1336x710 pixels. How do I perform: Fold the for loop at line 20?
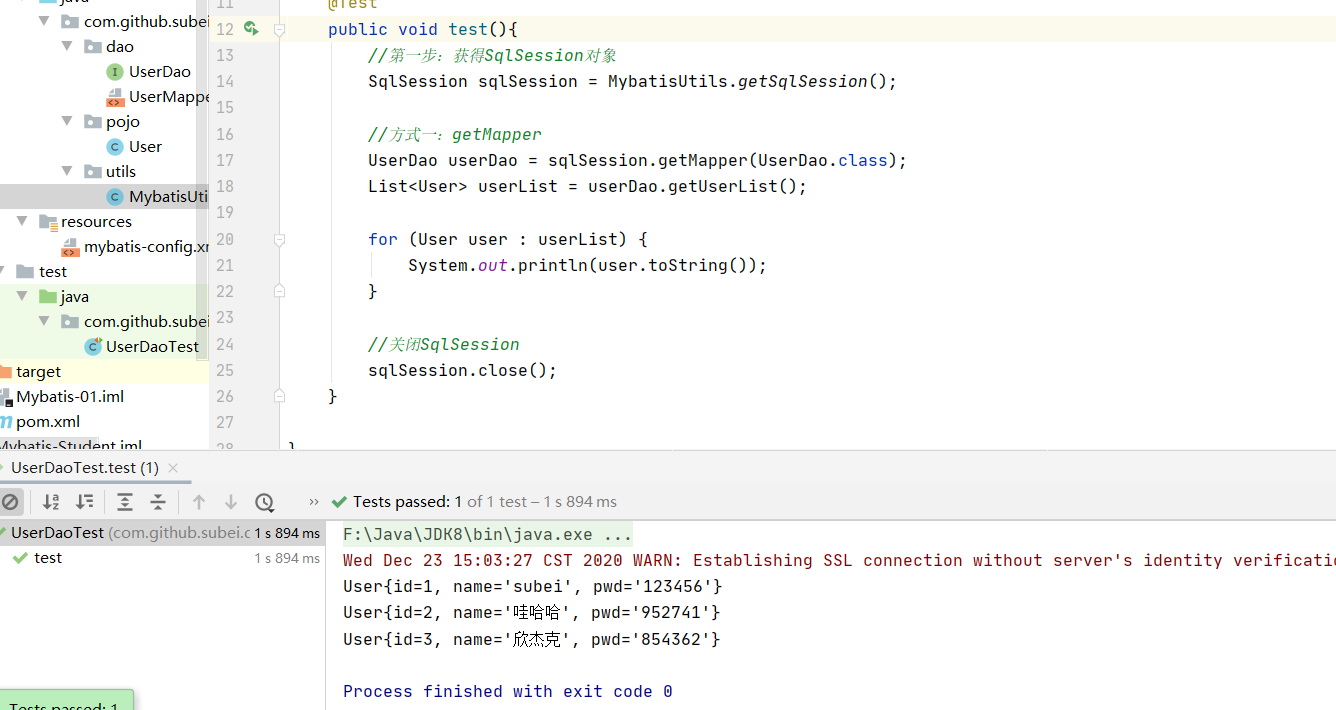[x=279, y=239]
